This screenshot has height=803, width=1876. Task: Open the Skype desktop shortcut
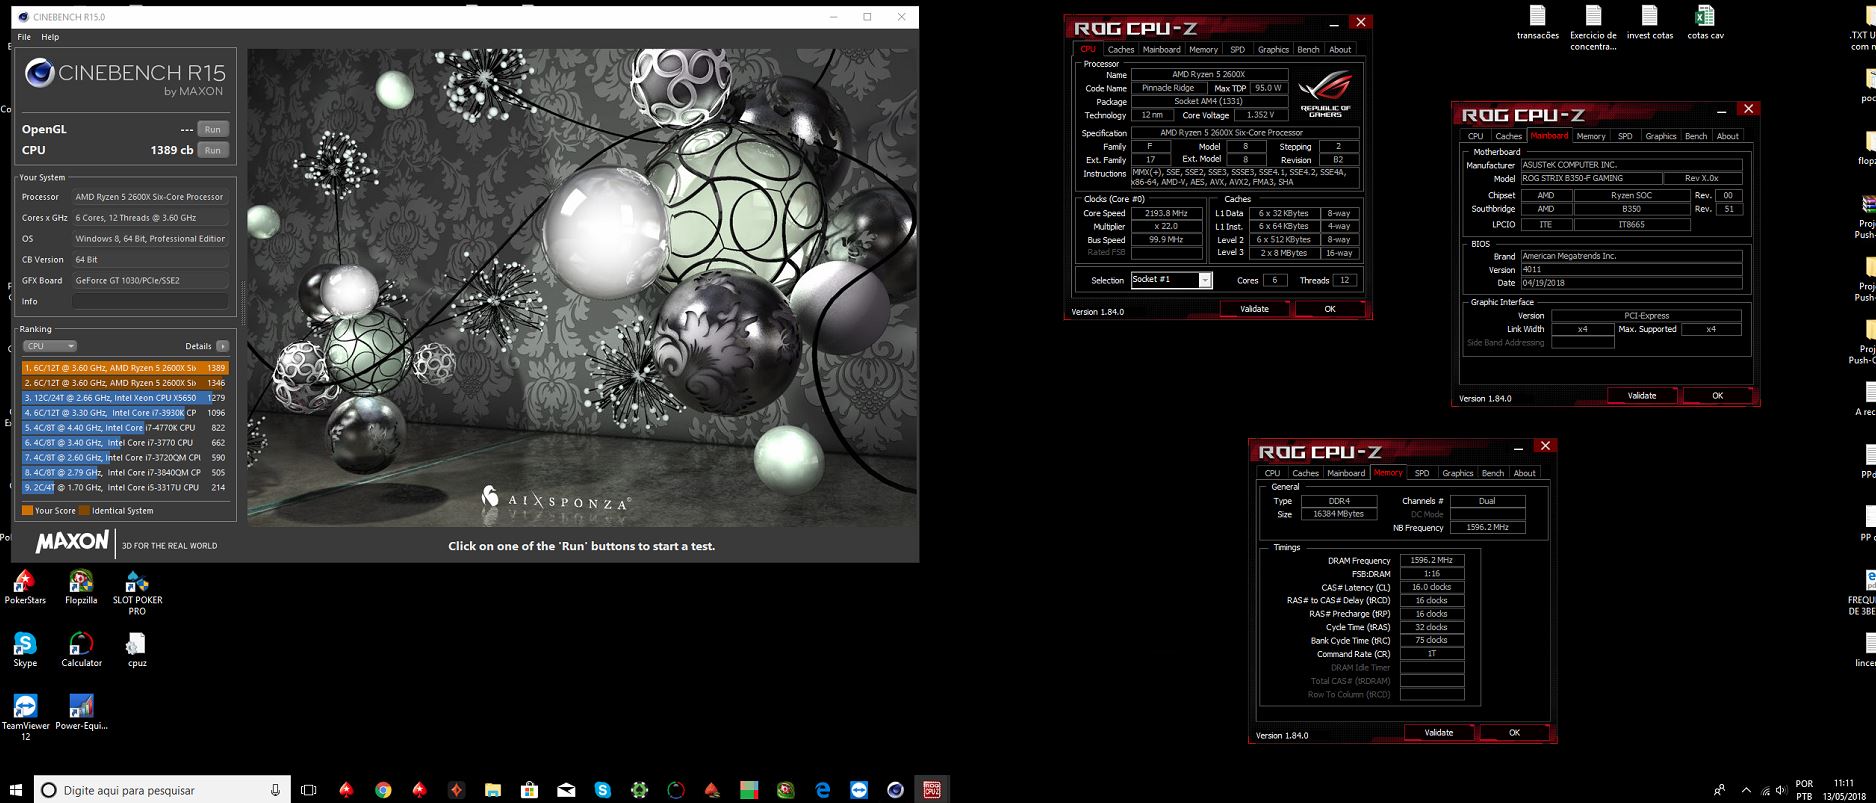coord(25,650)
